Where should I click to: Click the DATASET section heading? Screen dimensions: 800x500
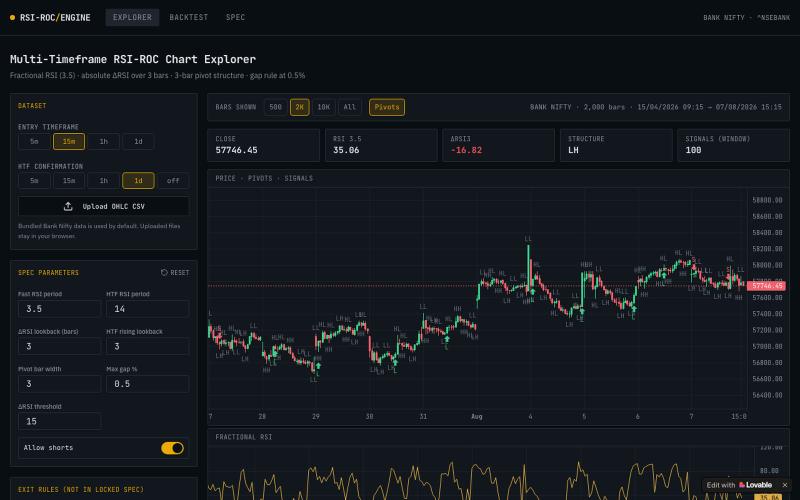(32, 106)
